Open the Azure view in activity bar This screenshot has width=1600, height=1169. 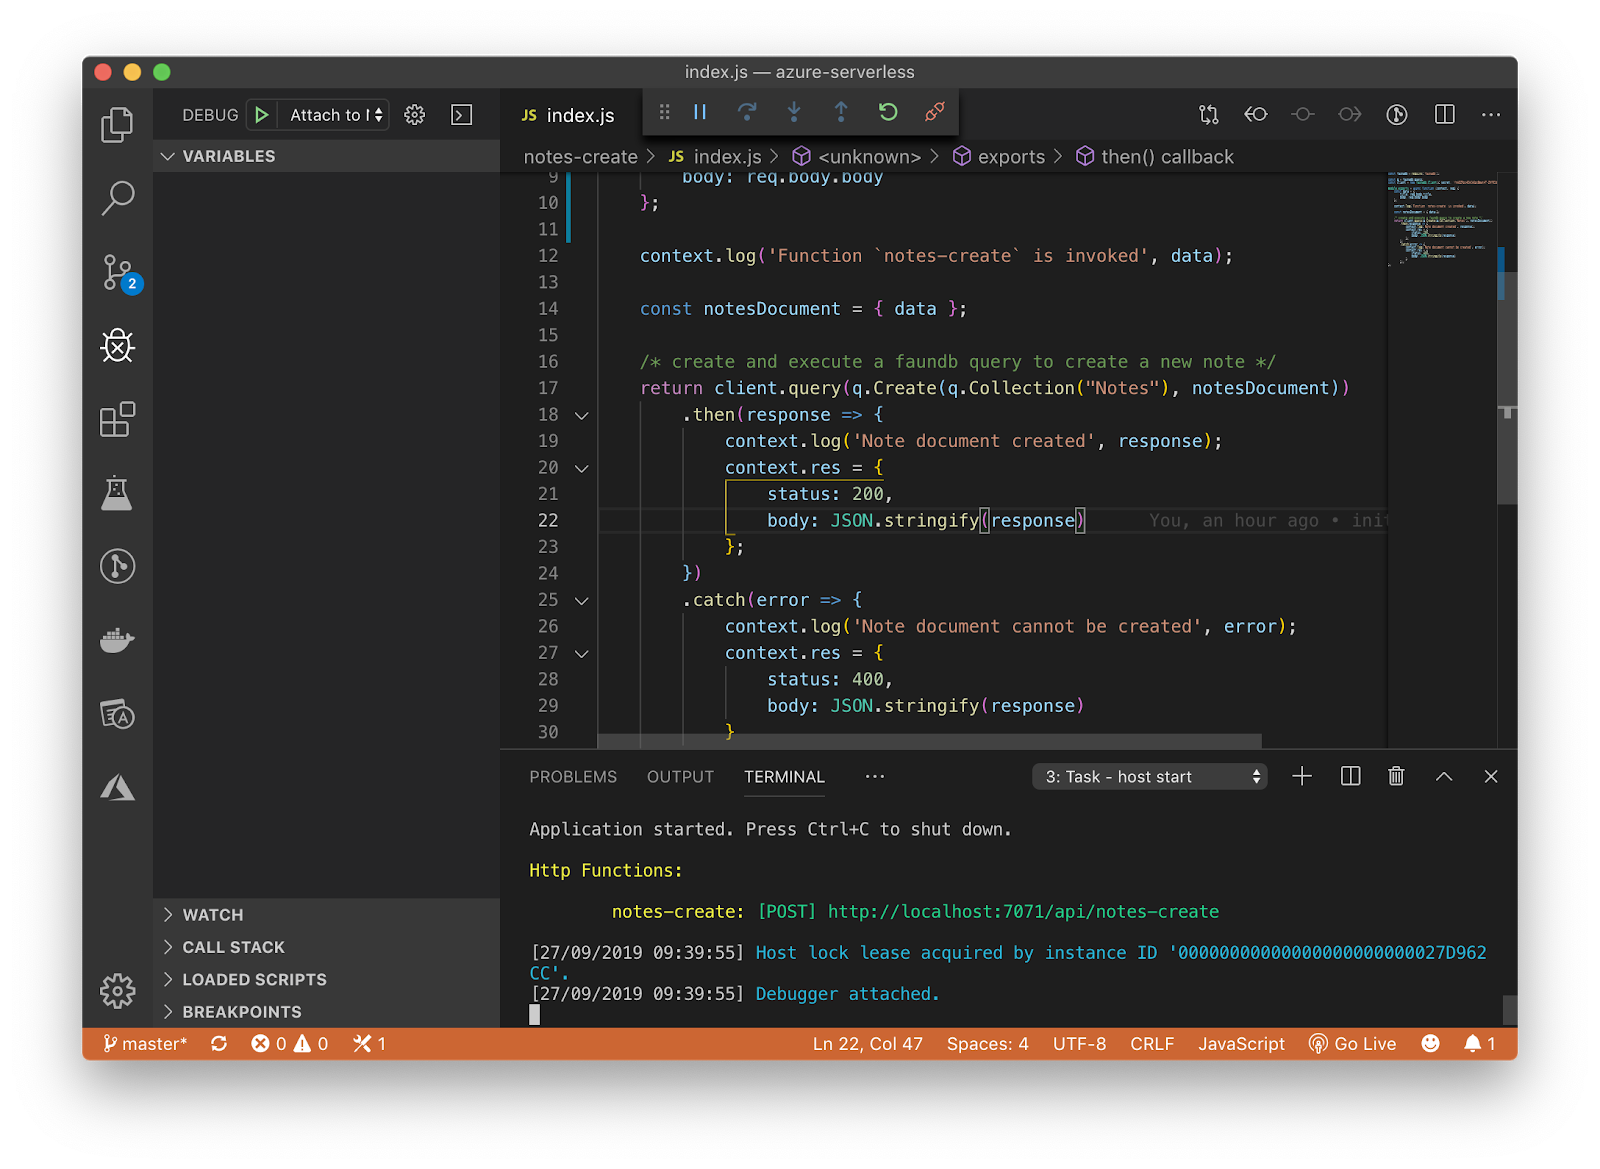117,788
